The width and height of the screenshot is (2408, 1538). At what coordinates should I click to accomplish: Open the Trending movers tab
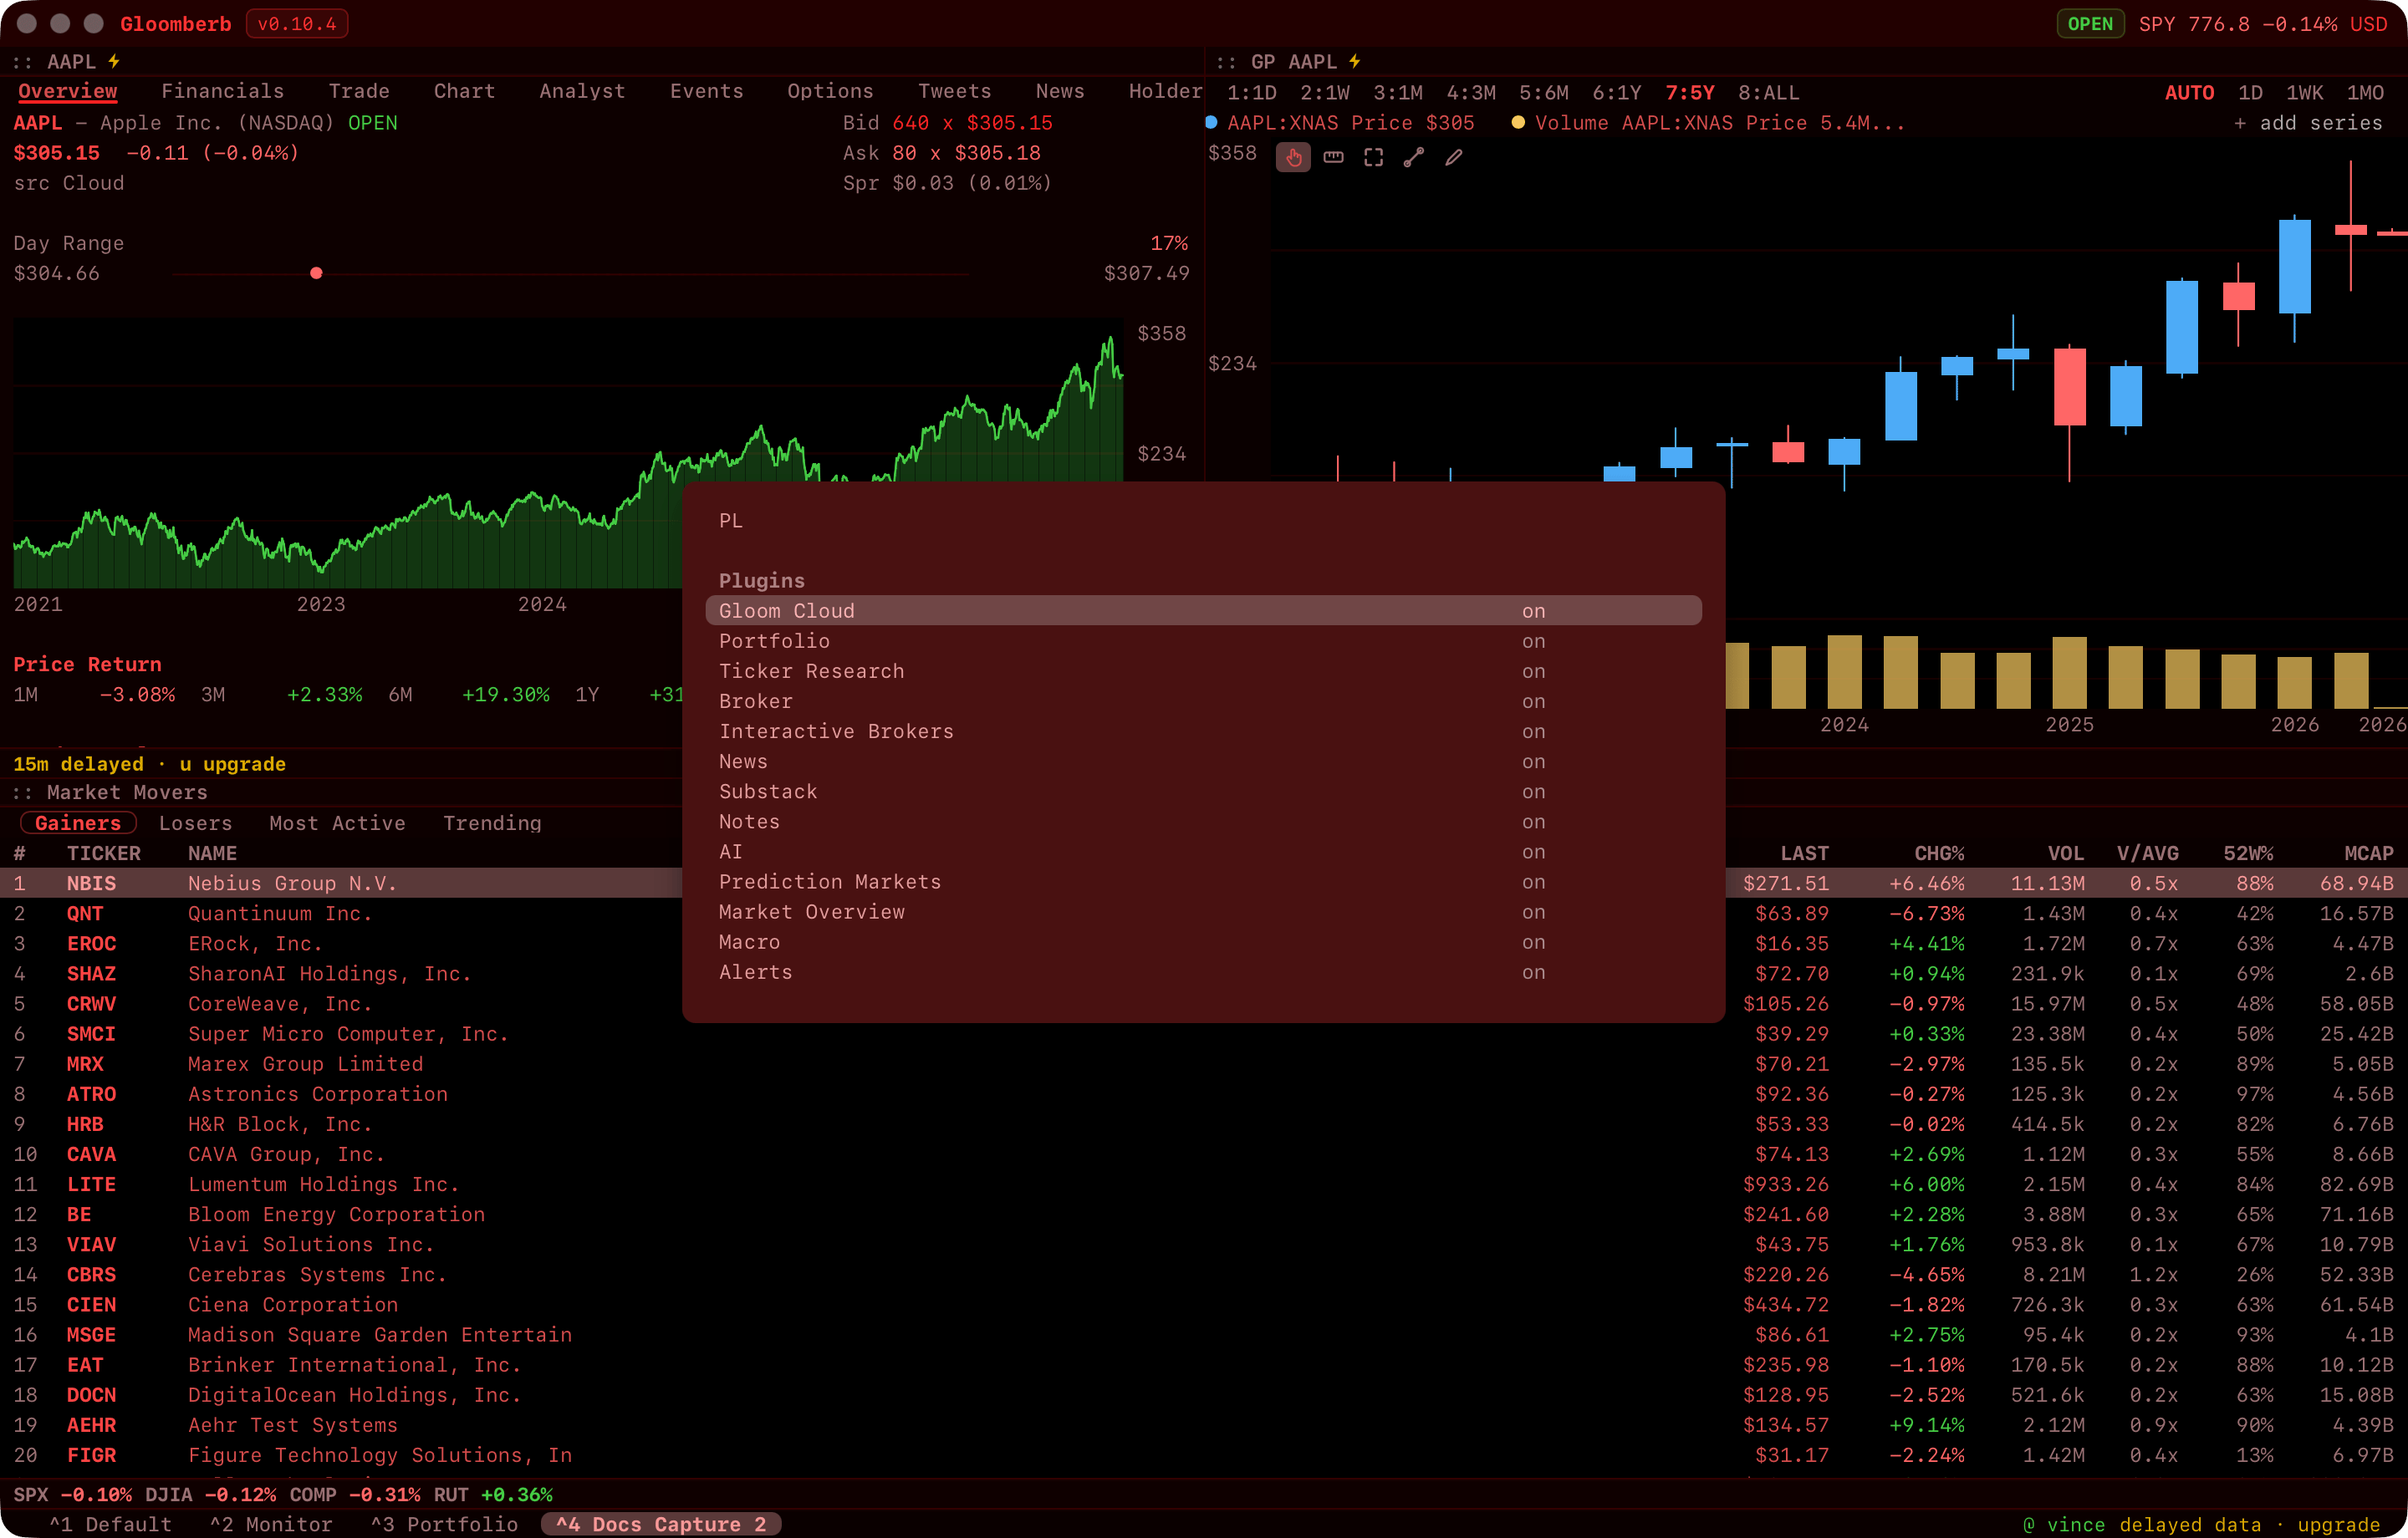[x=492, y=823]
